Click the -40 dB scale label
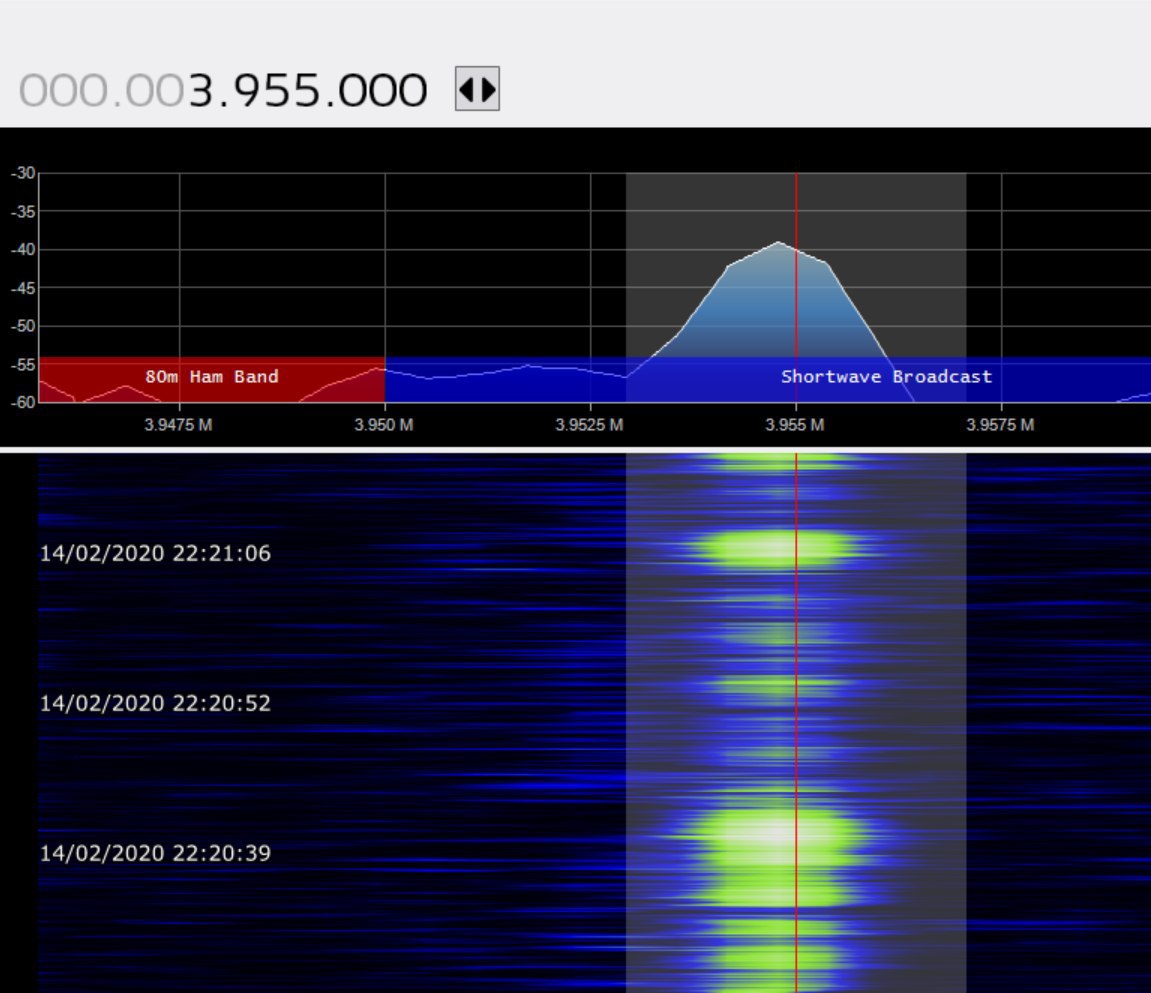The image size is (1151, 993). point(23,250)
